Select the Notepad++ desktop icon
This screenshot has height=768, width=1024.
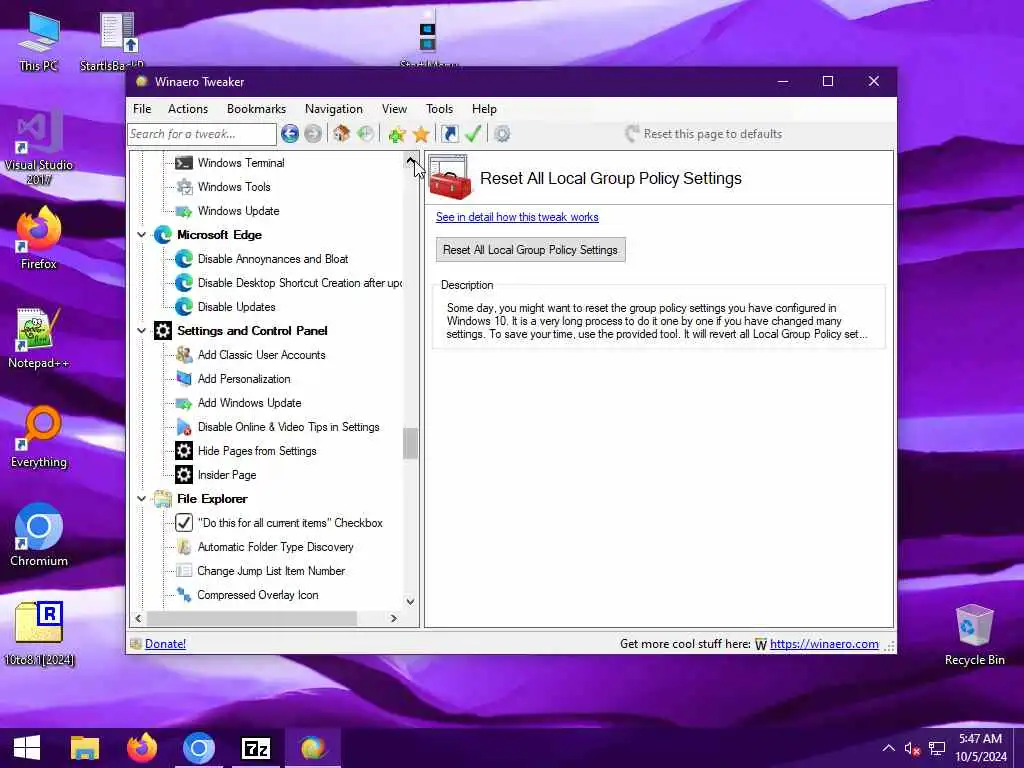coord(39,338)
